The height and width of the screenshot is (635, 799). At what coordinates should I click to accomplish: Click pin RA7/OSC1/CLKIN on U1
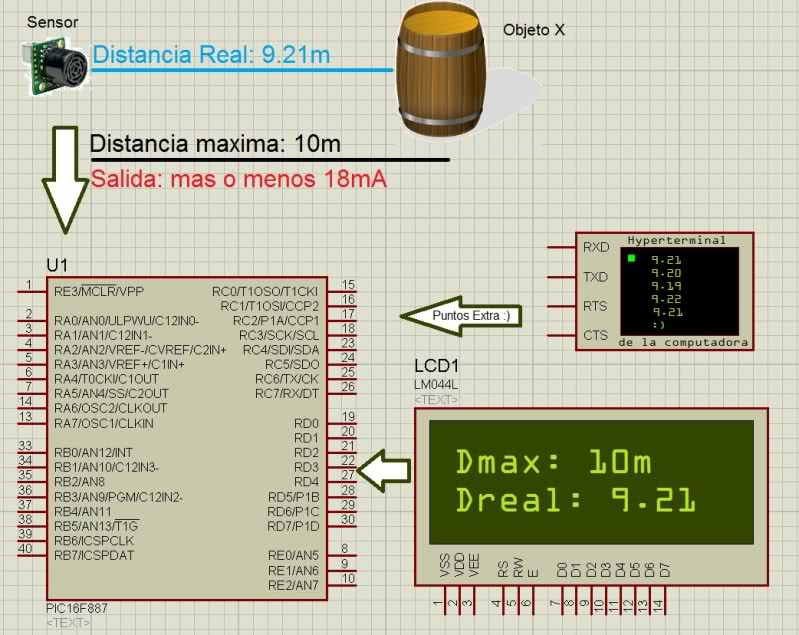tap(103, 423)
